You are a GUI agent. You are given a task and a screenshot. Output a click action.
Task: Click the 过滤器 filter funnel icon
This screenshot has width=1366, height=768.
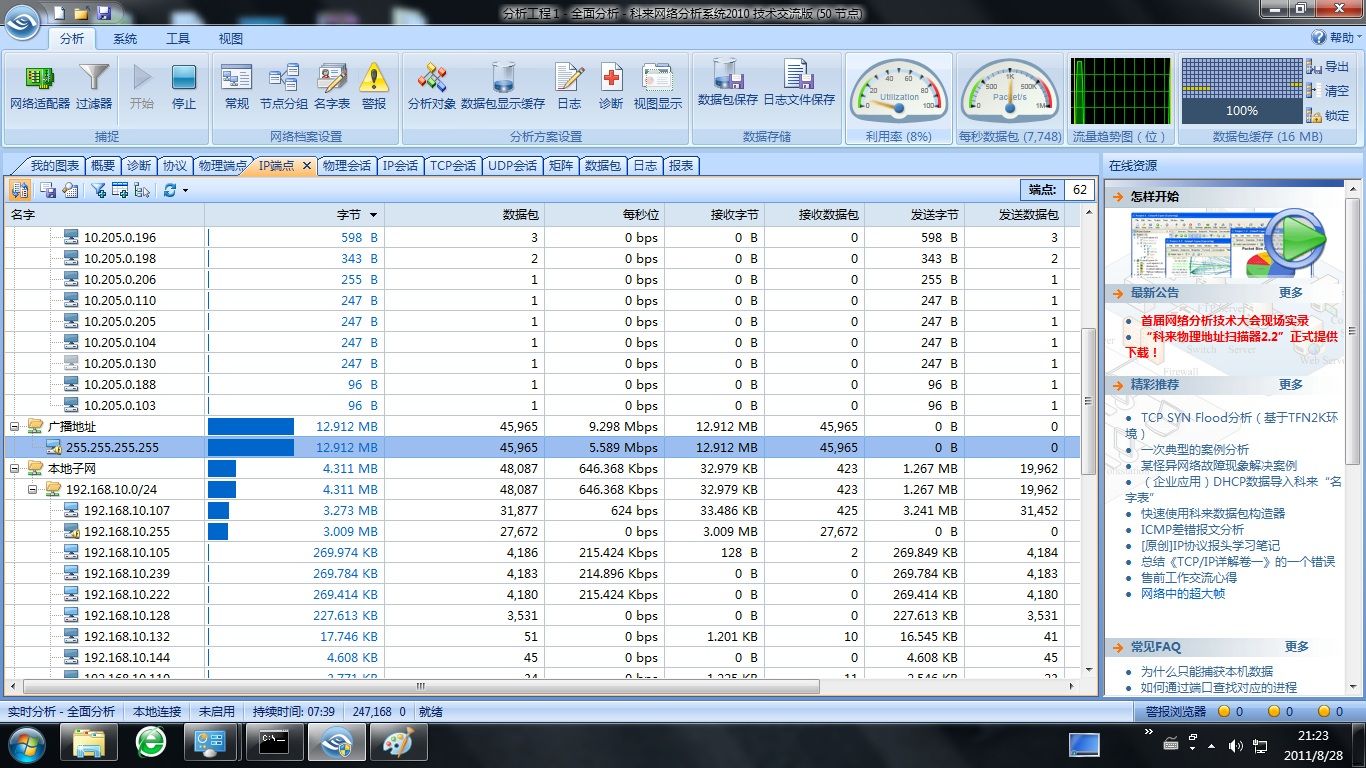(x=94, y=86)
